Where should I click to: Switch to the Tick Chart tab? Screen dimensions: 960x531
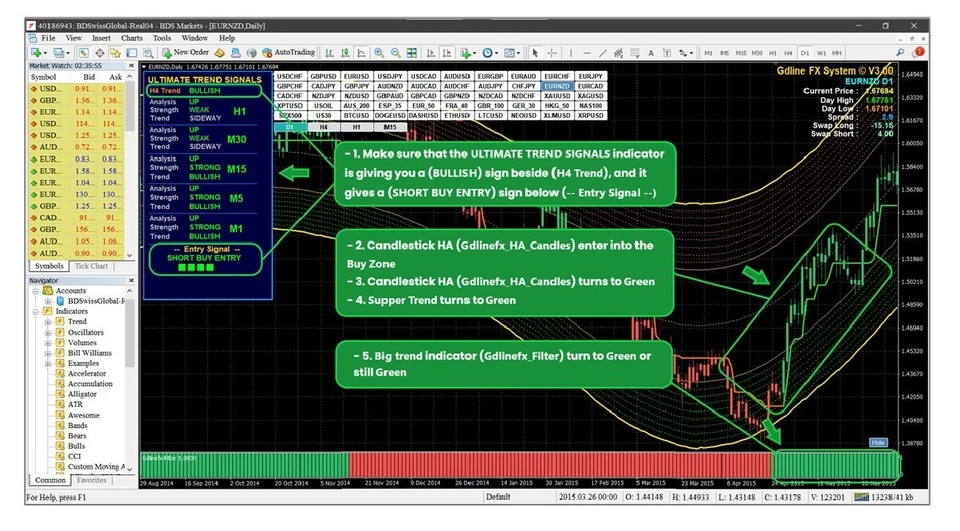tap(91, 266)
